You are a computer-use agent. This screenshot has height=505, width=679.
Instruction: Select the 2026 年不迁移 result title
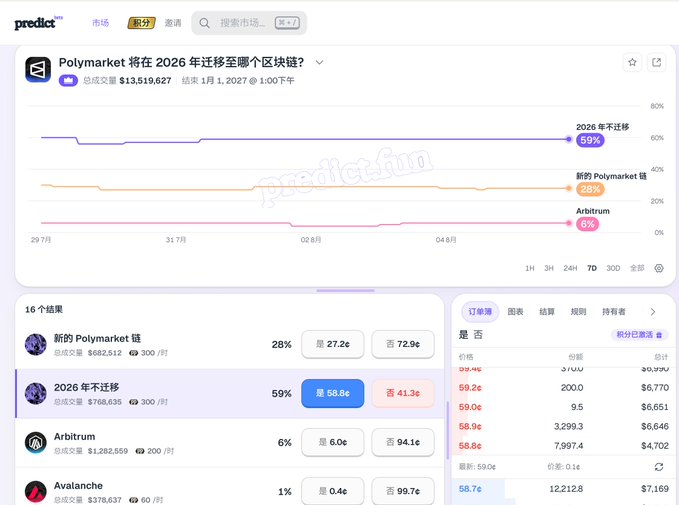(87, 388)
